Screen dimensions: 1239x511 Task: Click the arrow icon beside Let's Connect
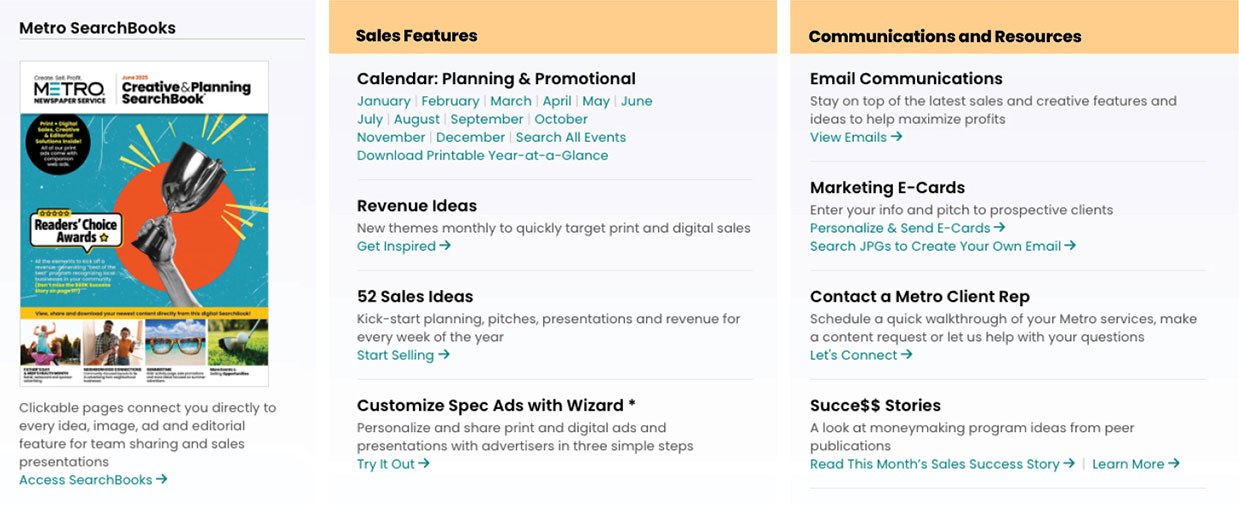[907, 355]
